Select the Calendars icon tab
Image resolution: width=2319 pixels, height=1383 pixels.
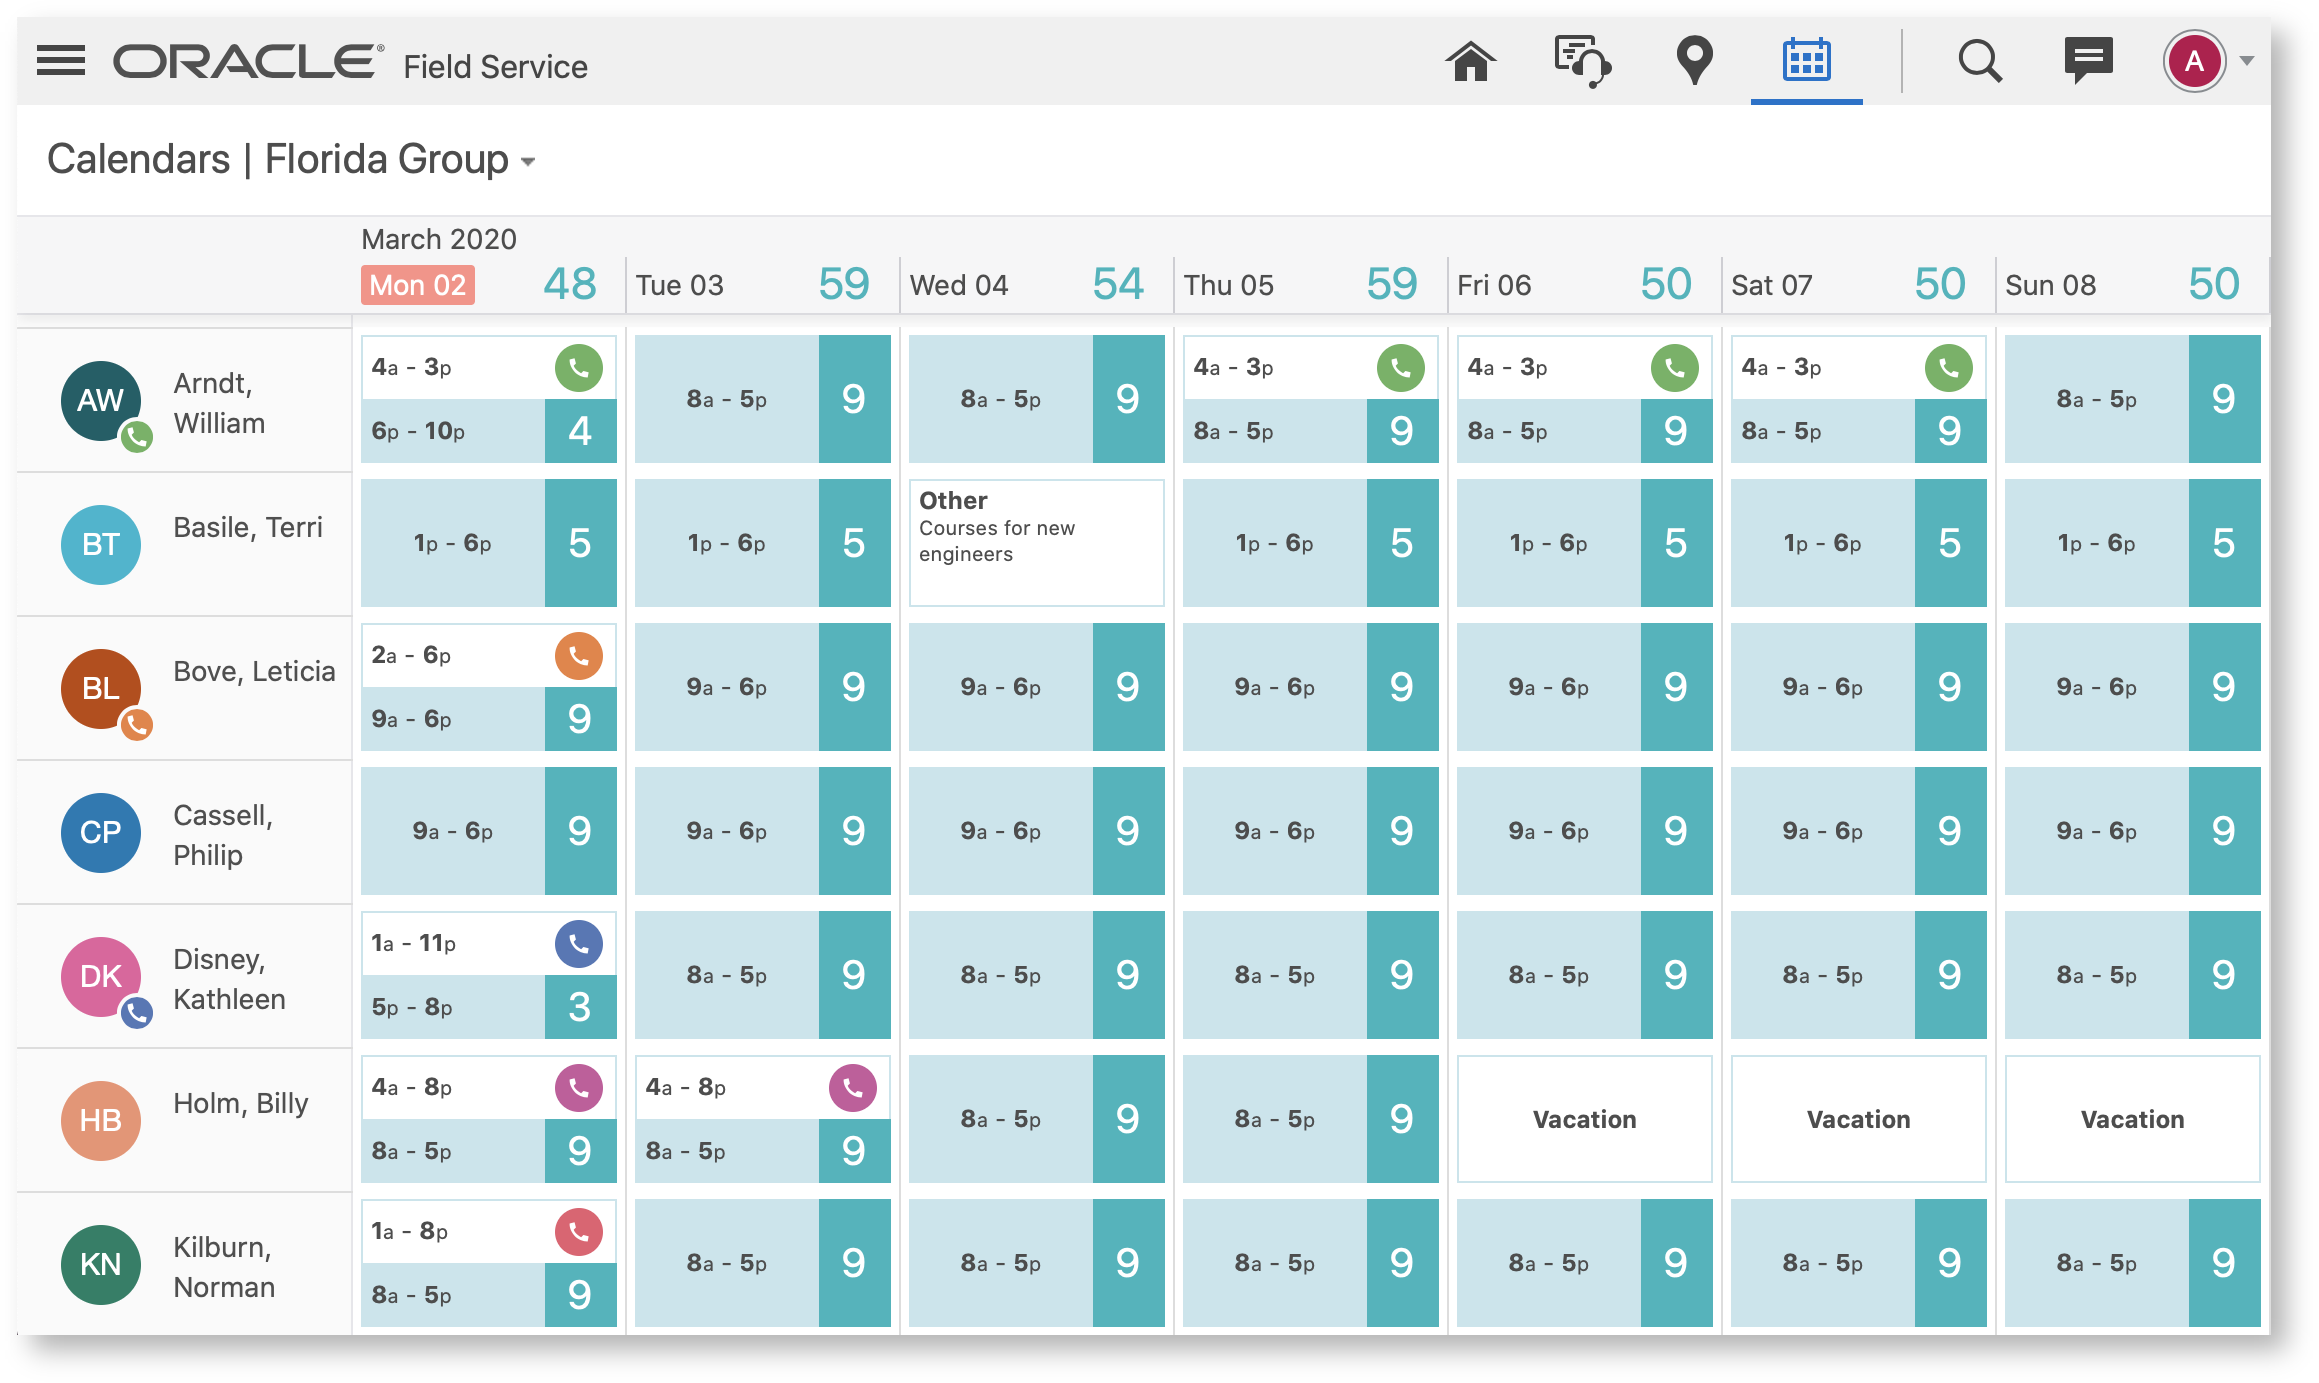click(1806, 62)
